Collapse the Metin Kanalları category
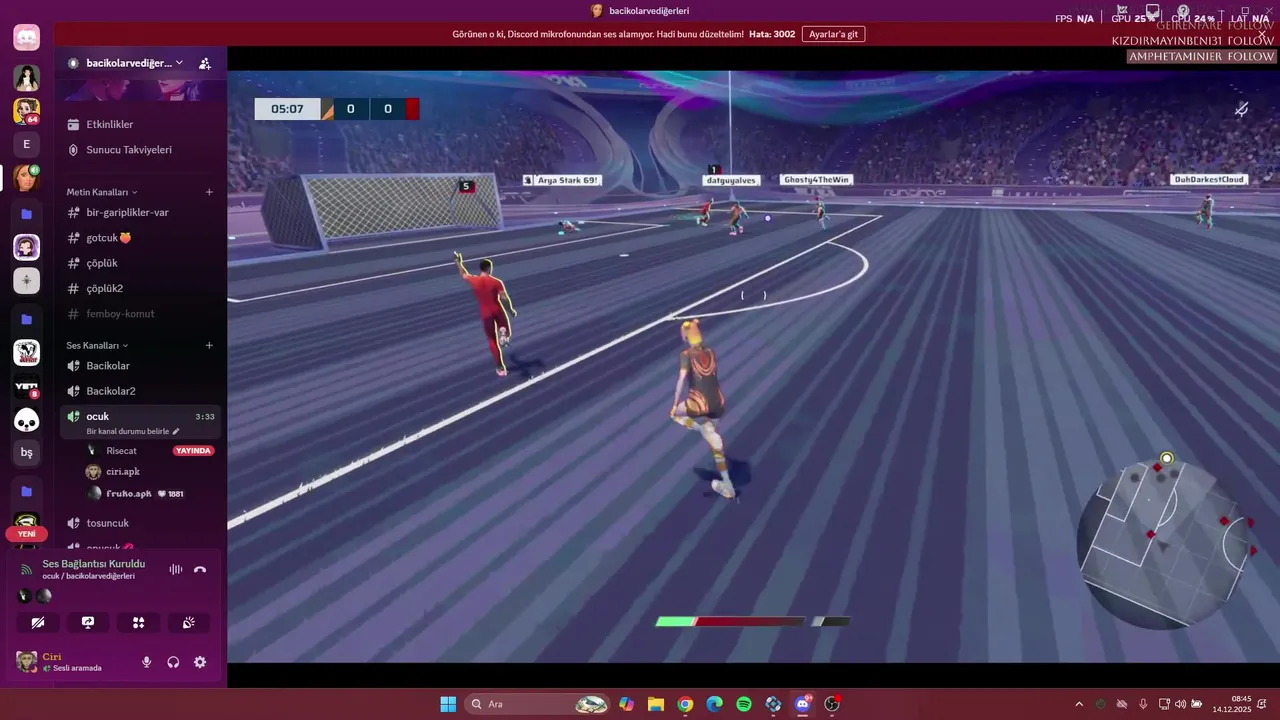This screenshot has width=1280, height=720. [102, 192]
